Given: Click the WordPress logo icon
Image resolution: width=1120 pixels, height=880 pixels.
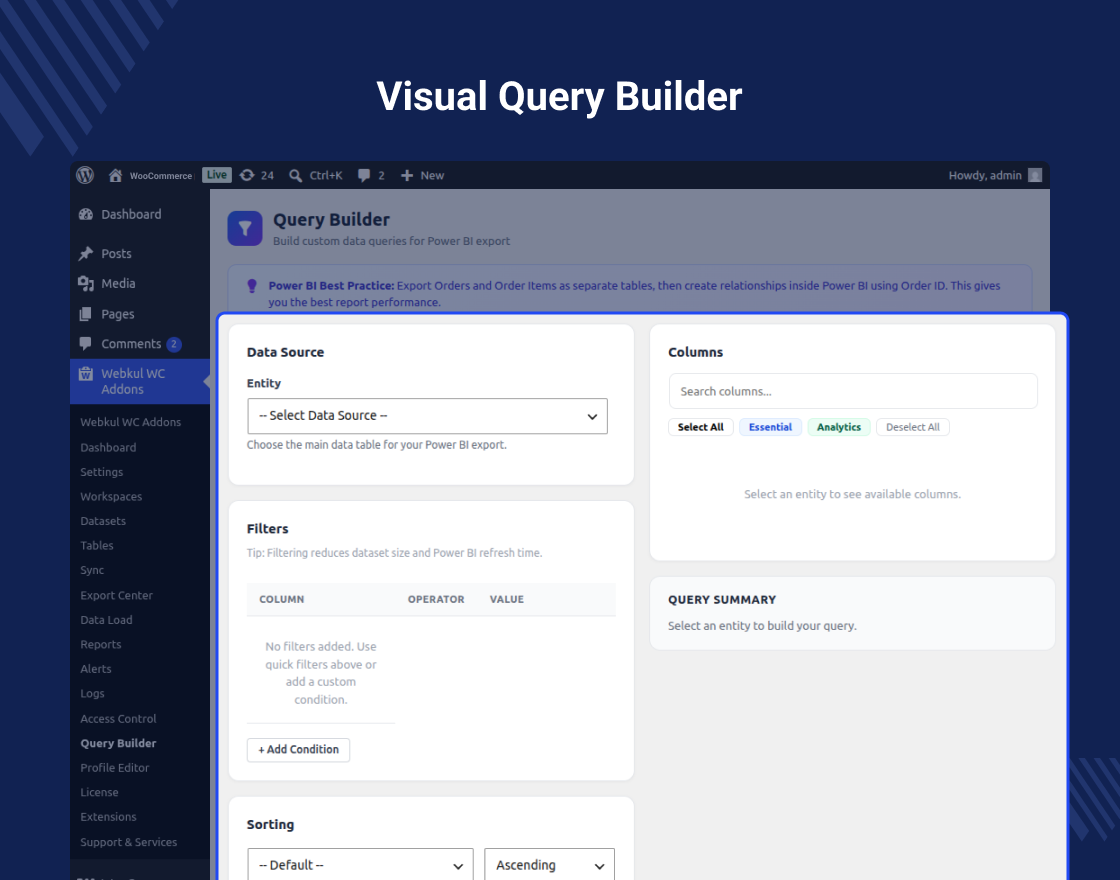Looking at the screenshot, I should (85, 175).
